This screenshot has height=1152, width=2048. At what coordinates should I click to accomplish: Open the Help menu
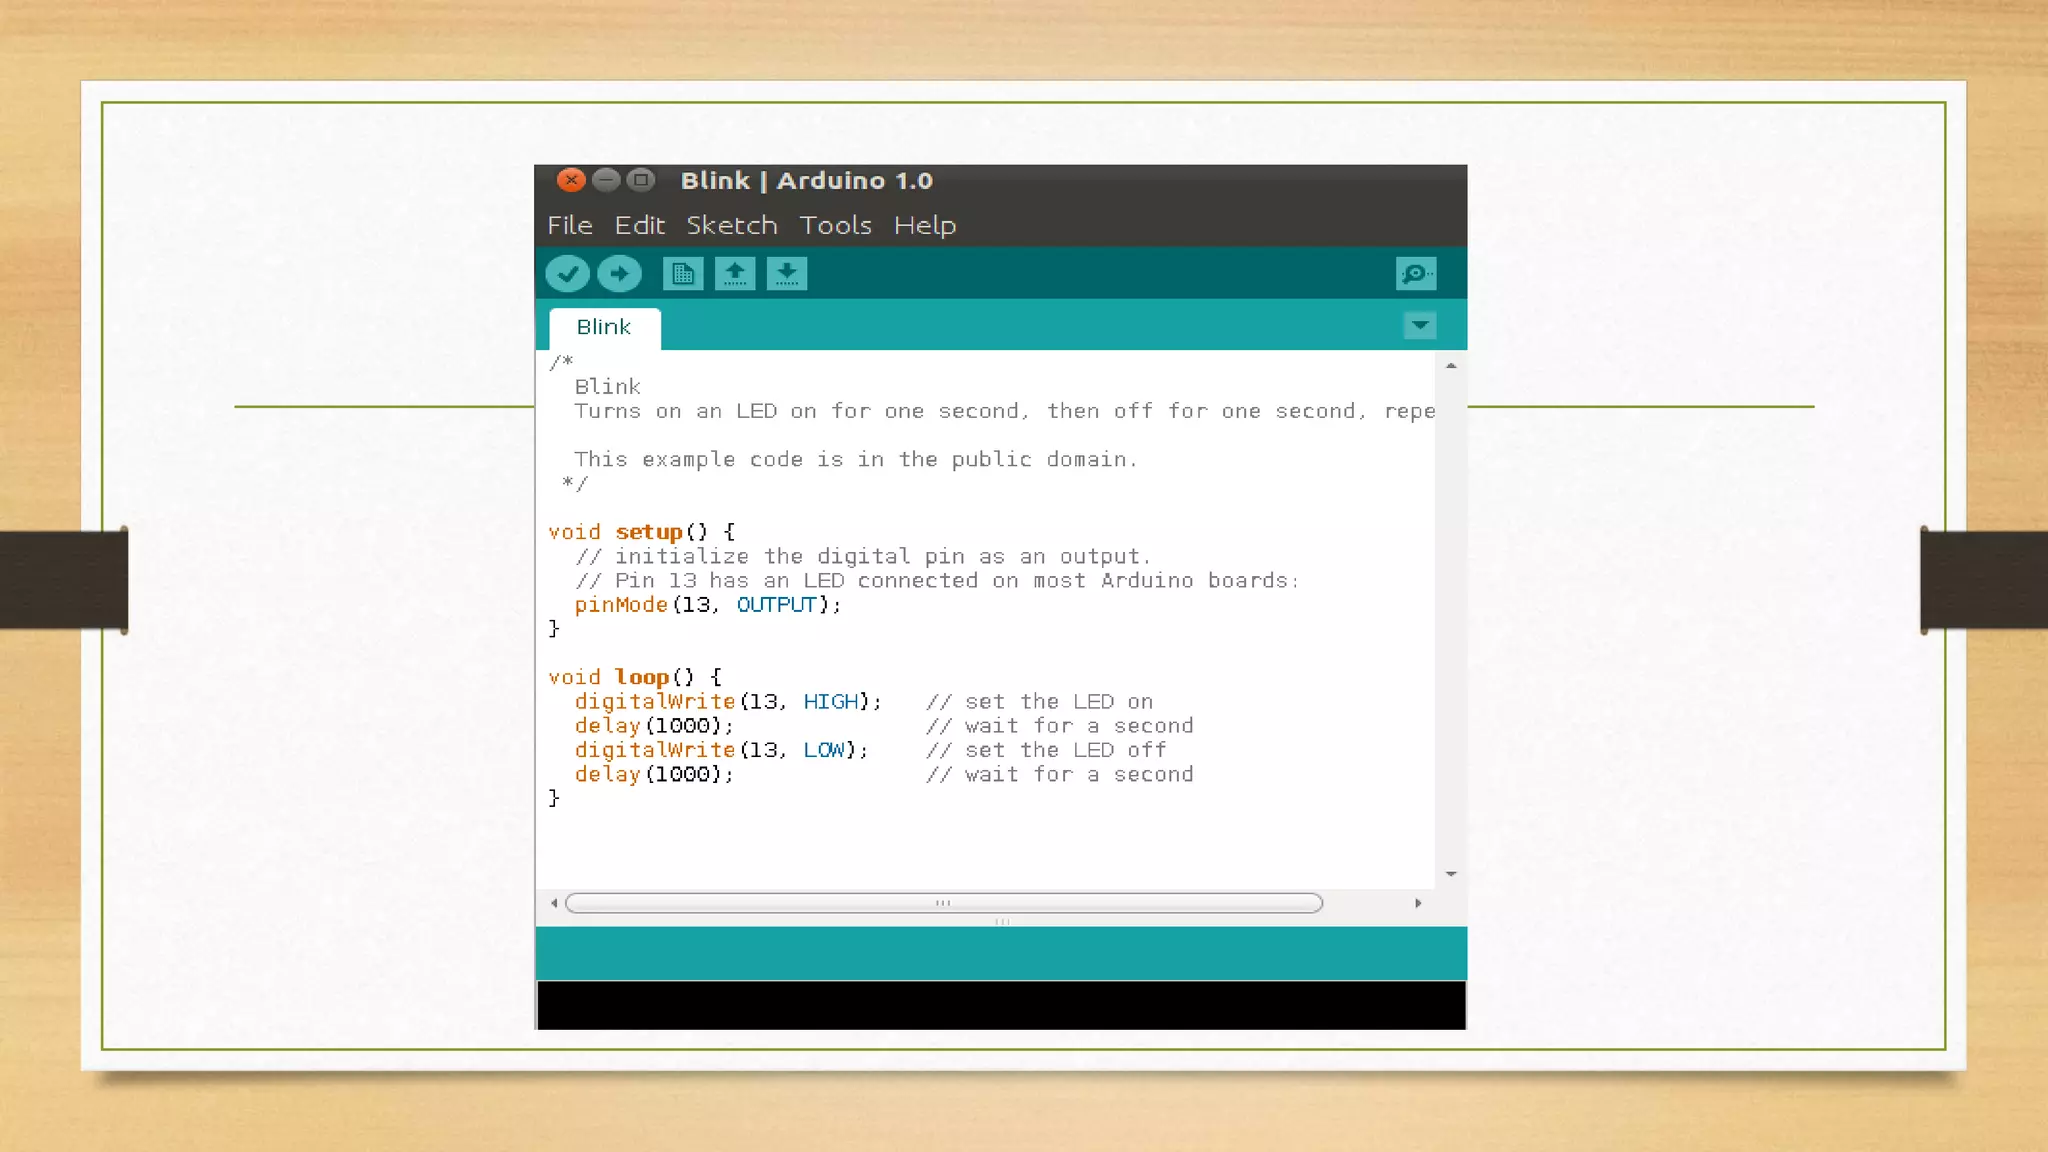(x=924, y=226)
